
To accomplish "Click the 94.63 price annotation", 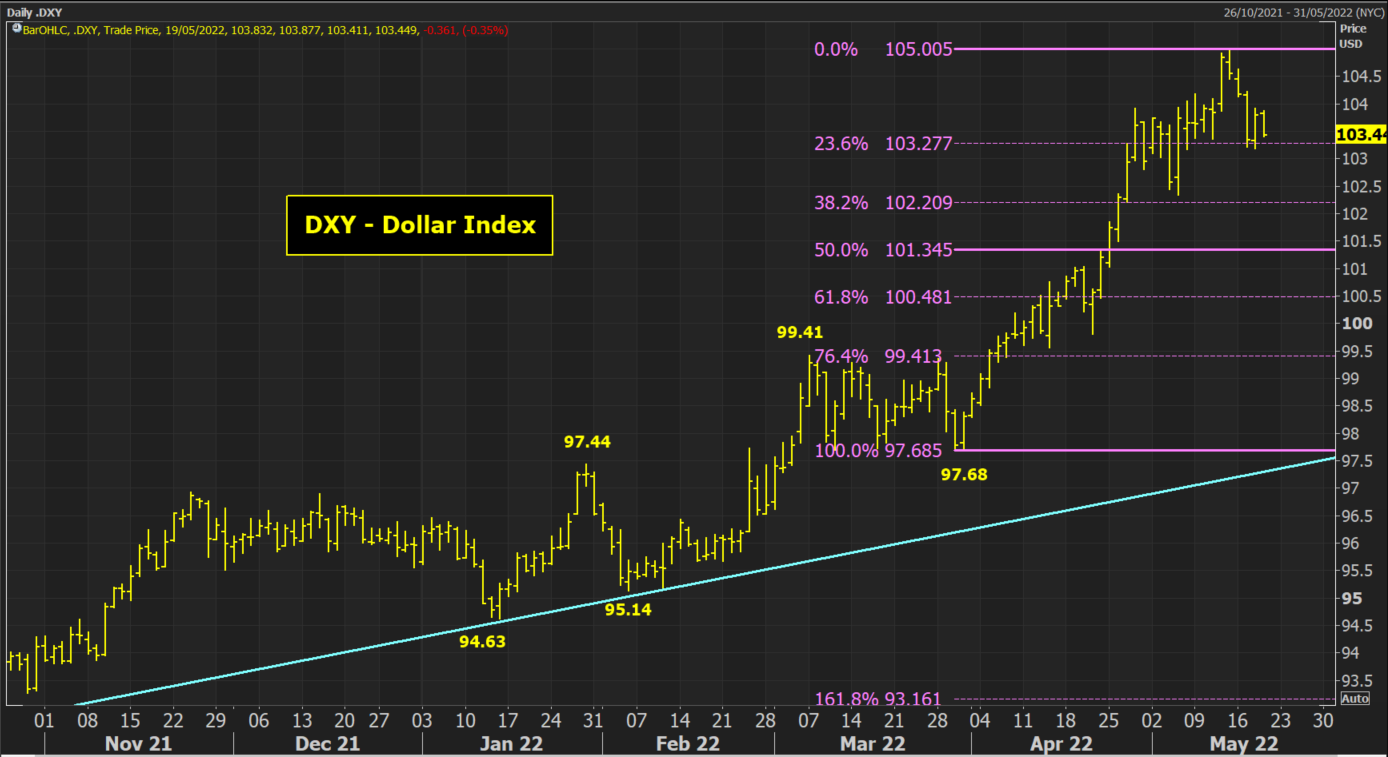I will [x=482, y=641].
